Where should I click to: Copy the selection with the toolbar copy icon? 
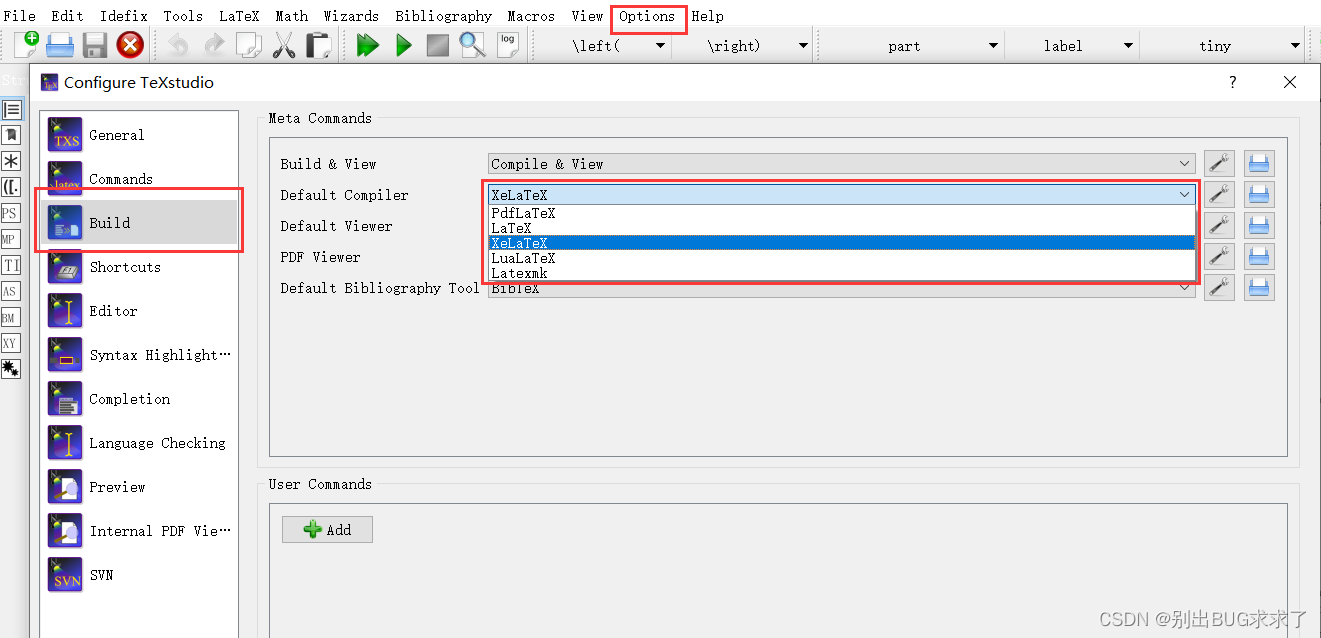248,44
